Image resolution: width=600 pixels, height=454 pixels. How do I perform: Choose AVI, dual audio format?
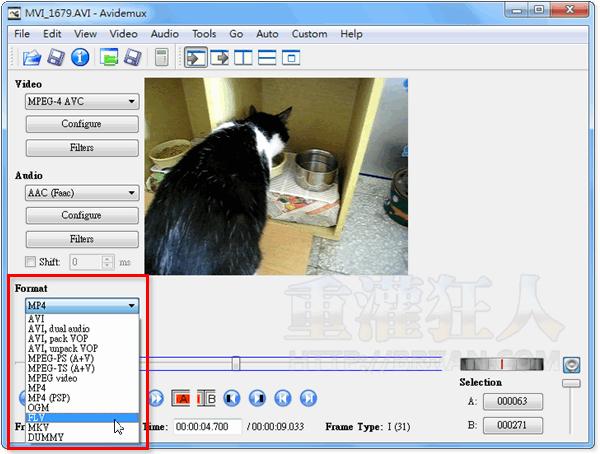82,328
